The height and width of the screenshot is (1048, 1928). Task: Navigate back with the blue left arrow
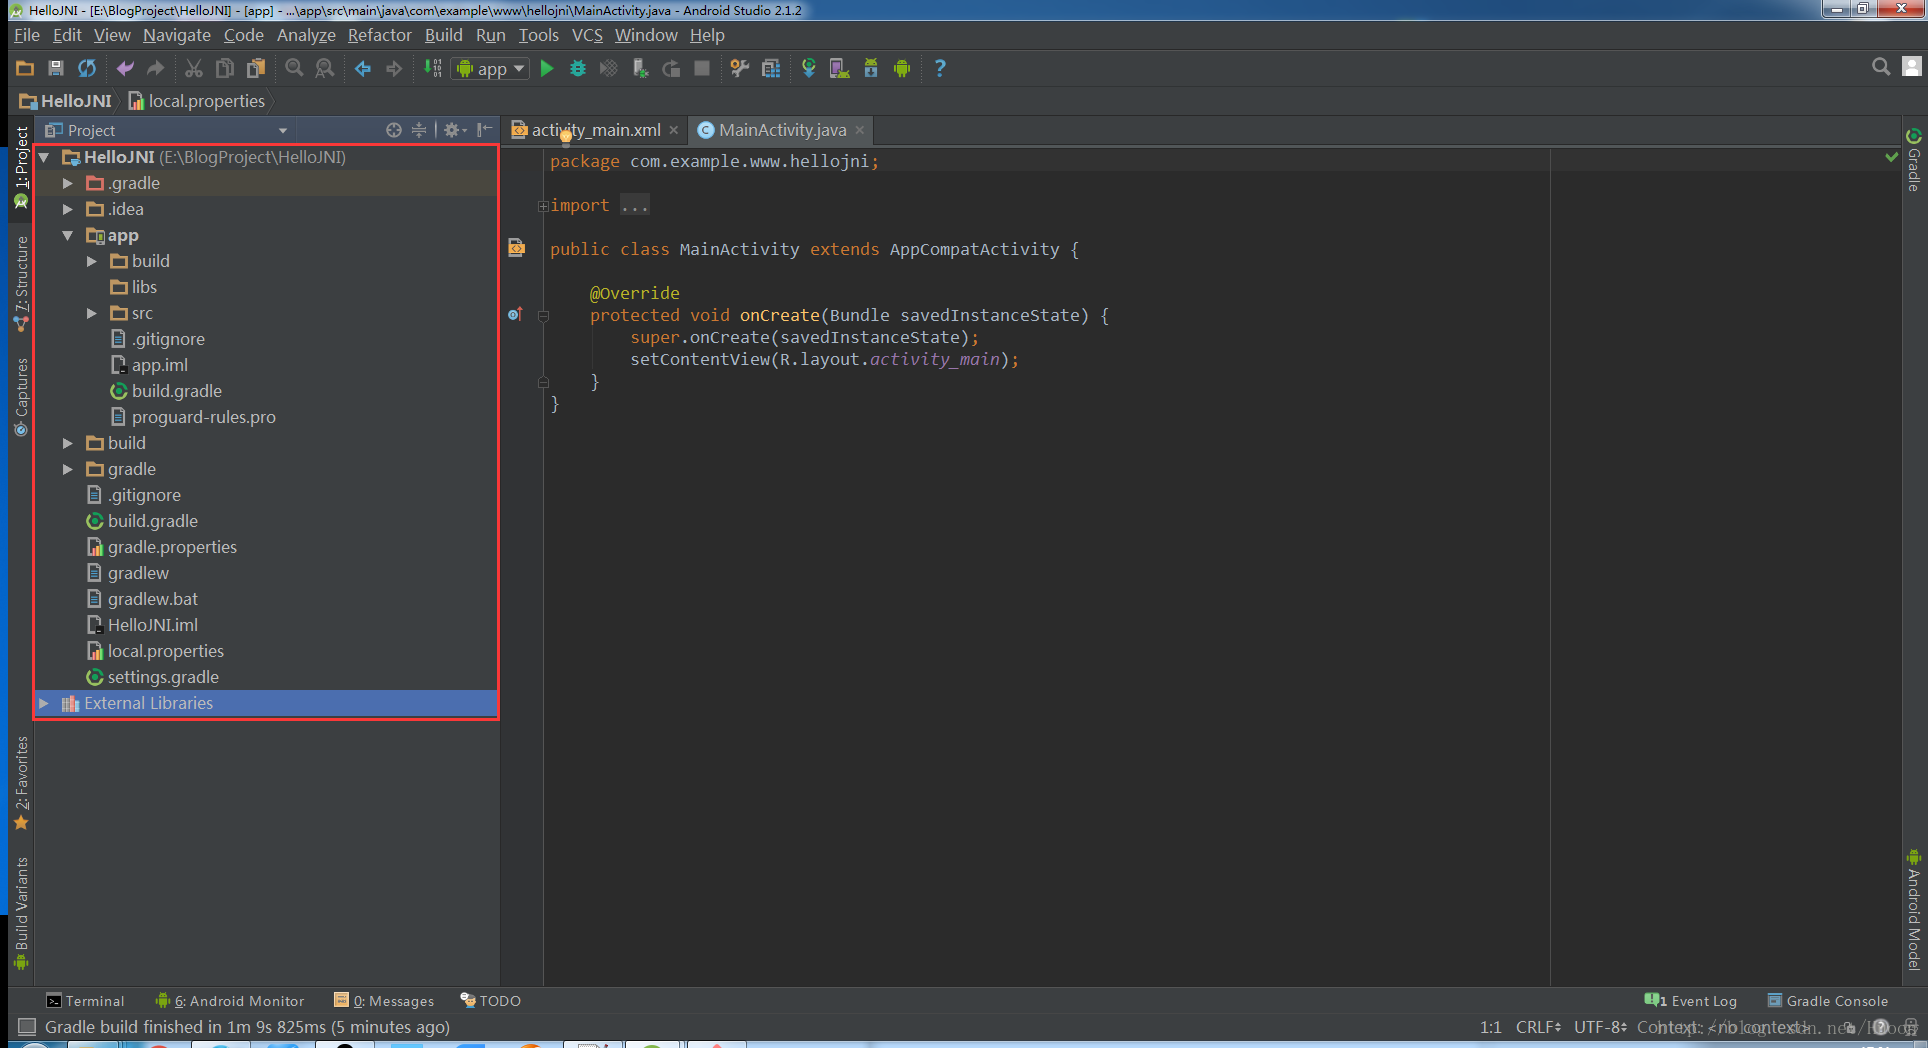[x=363, y=68]
